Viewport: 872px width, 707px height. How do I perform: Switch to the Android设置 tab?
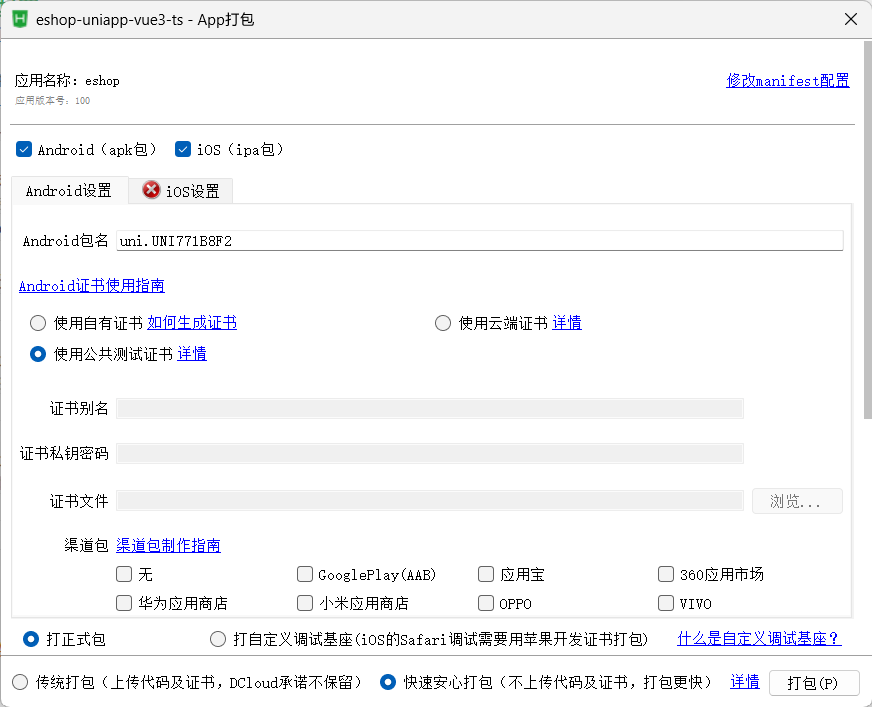69,190
